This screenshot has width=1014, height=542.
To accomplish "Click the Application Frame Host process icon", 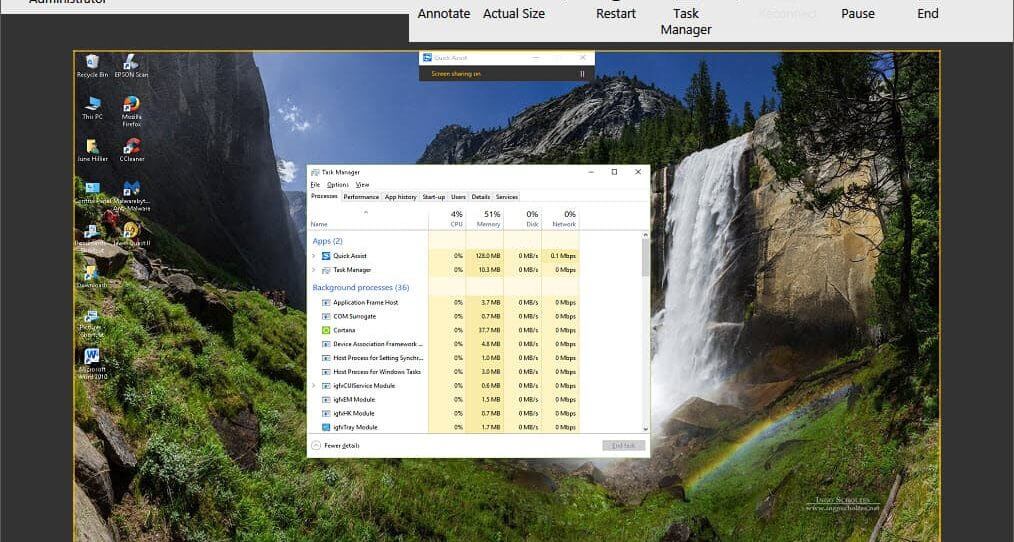I will click(326, 302).
